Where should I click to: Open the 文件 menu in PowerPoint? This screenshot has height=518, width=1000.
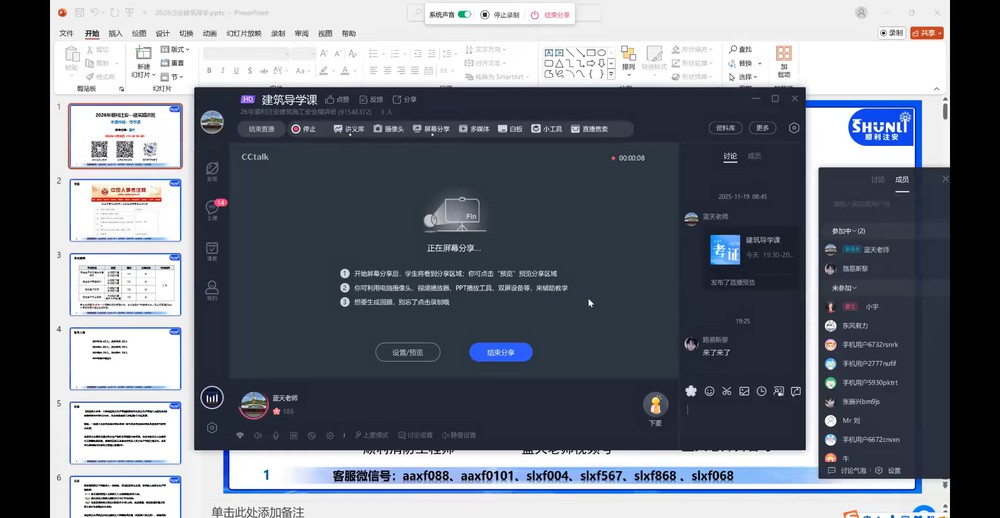[66, 33]
